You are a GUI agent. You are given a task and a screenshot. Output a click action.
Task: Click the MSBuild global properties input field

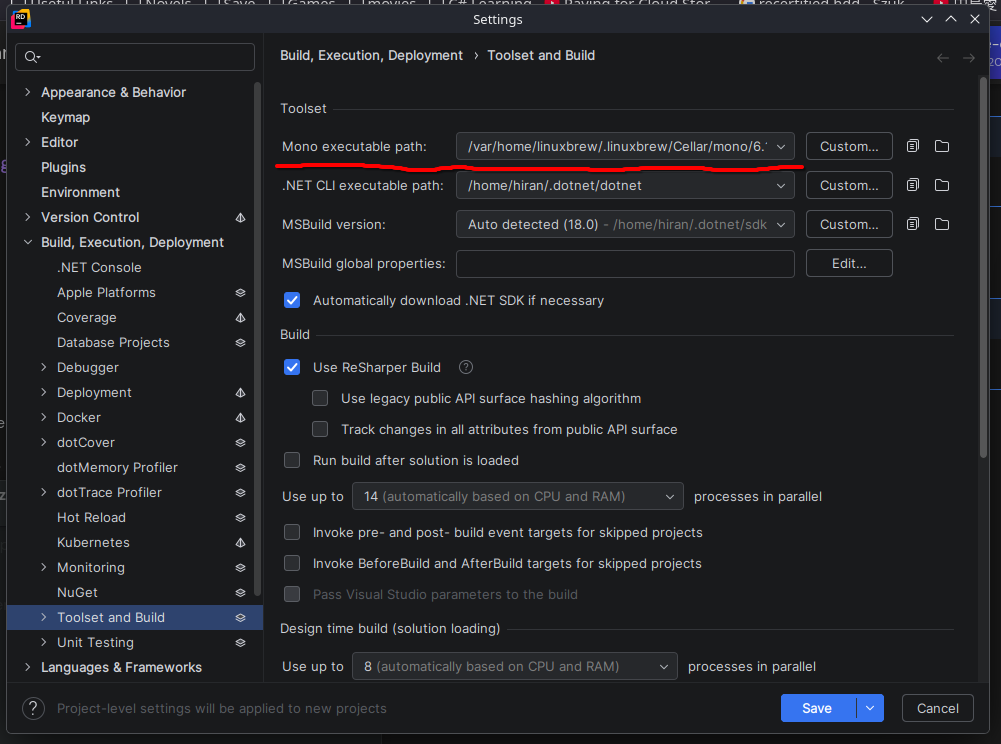(x=625, y=263)
